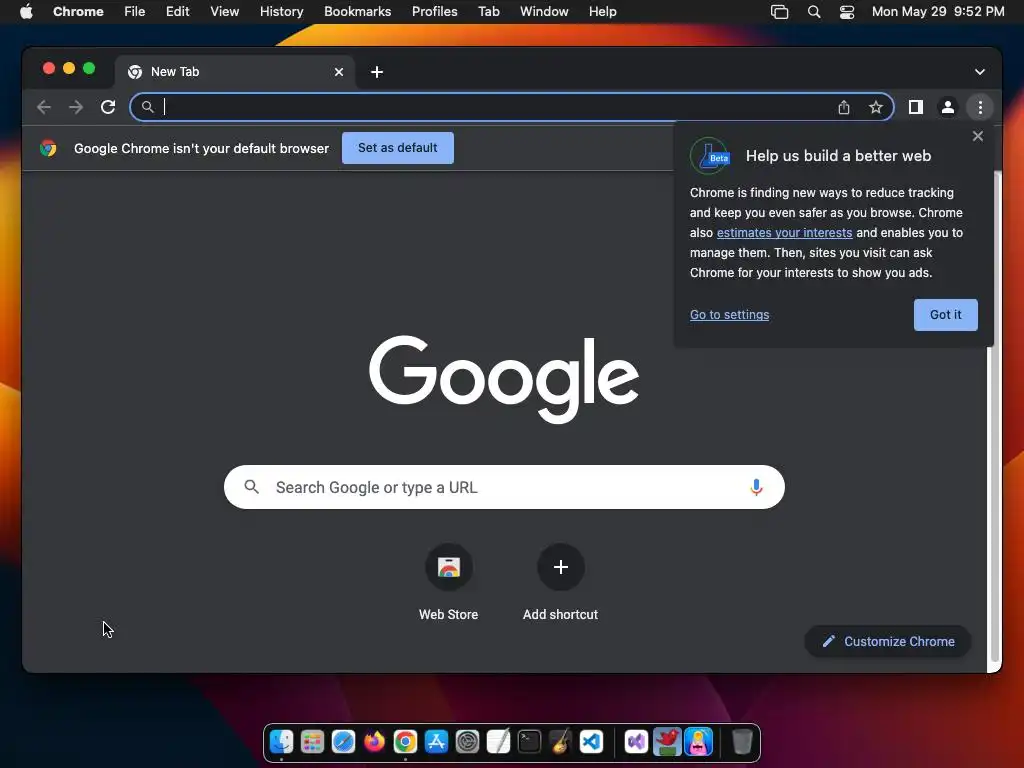Viewport: 1024px width, 768px height.
Task: Click the red bird app in dock
Action: (667, 742)
